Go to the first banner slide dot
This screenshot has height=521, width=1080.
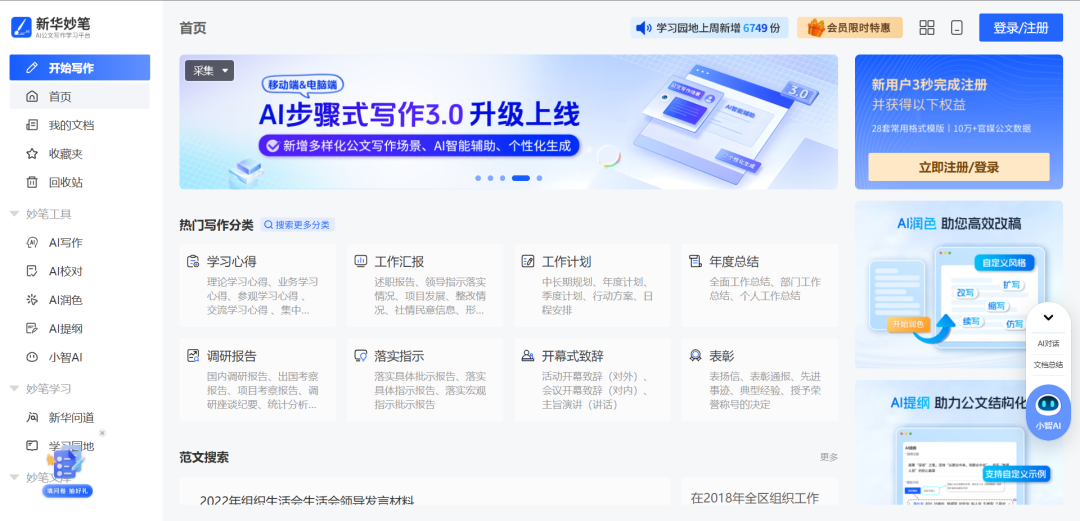coord(478,178)
